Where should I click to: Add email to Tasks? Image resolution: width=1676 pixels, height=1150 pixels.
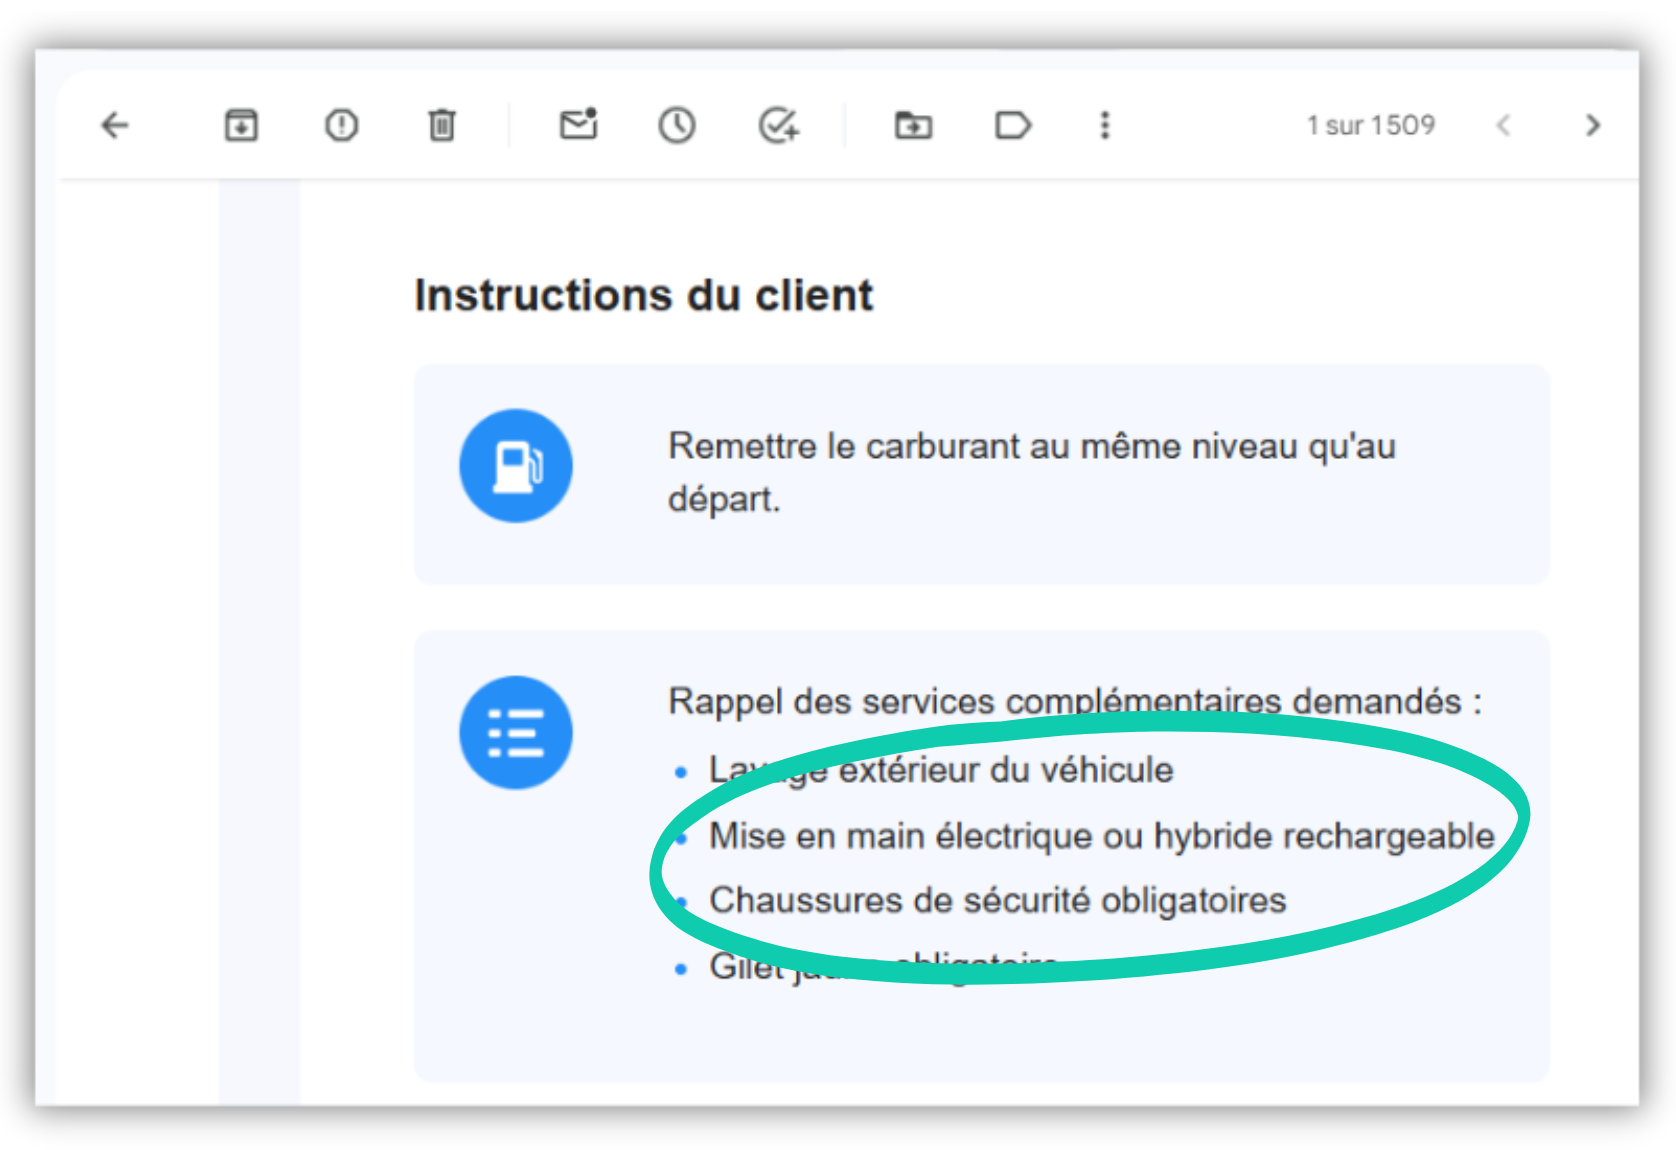(778, 125)
